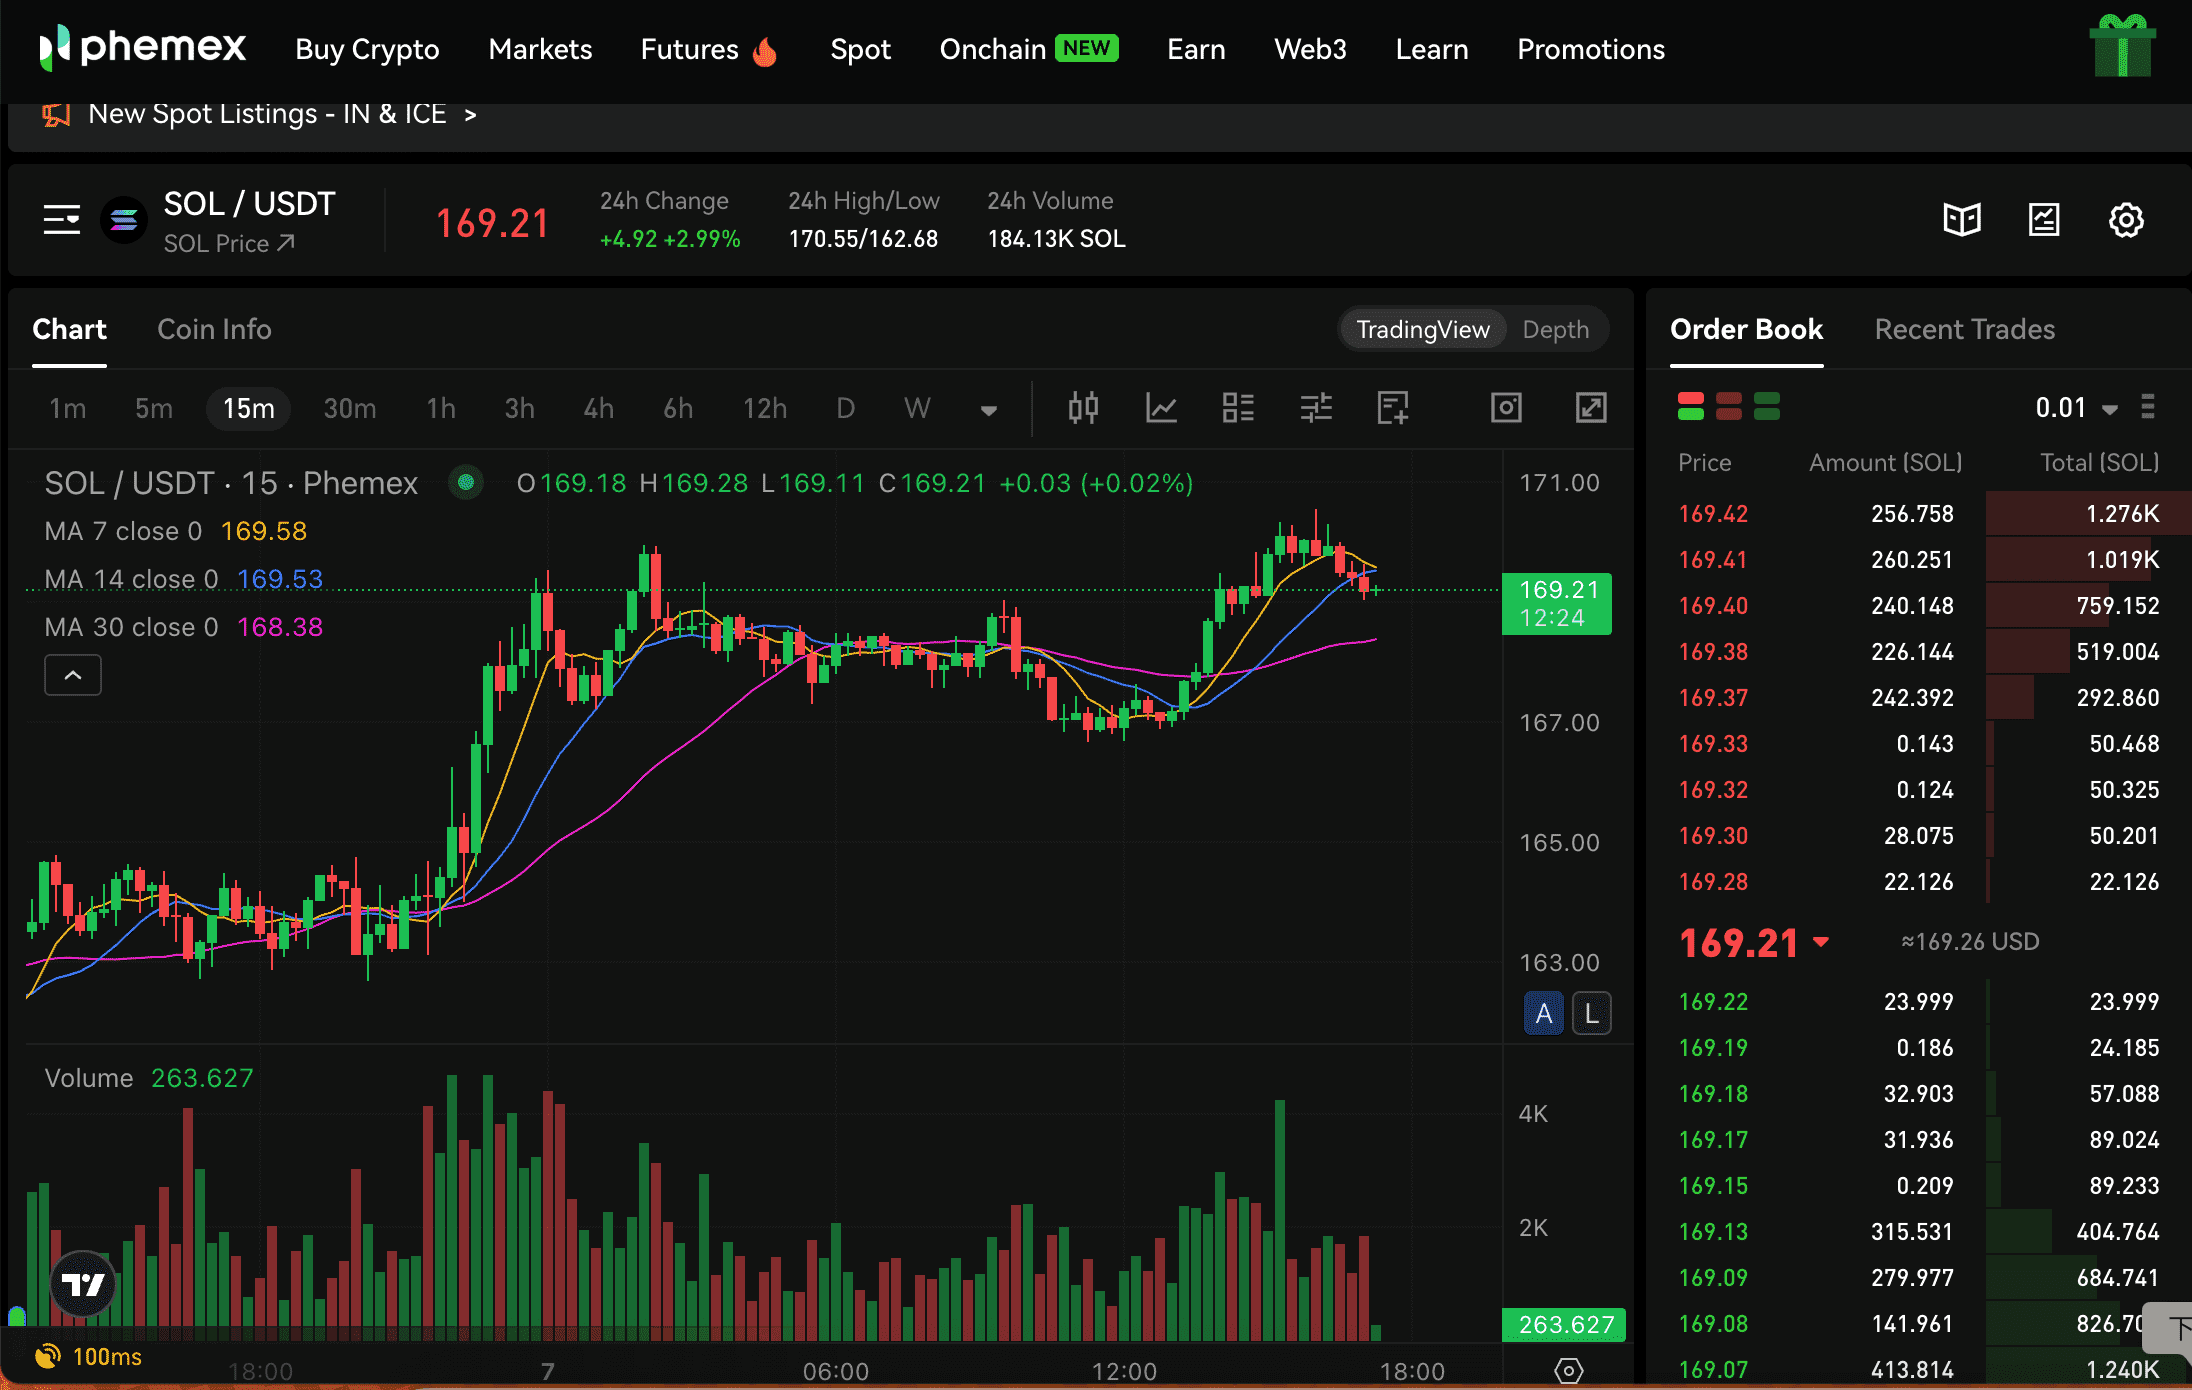Open the SOL Price link

tap(229, 243)
